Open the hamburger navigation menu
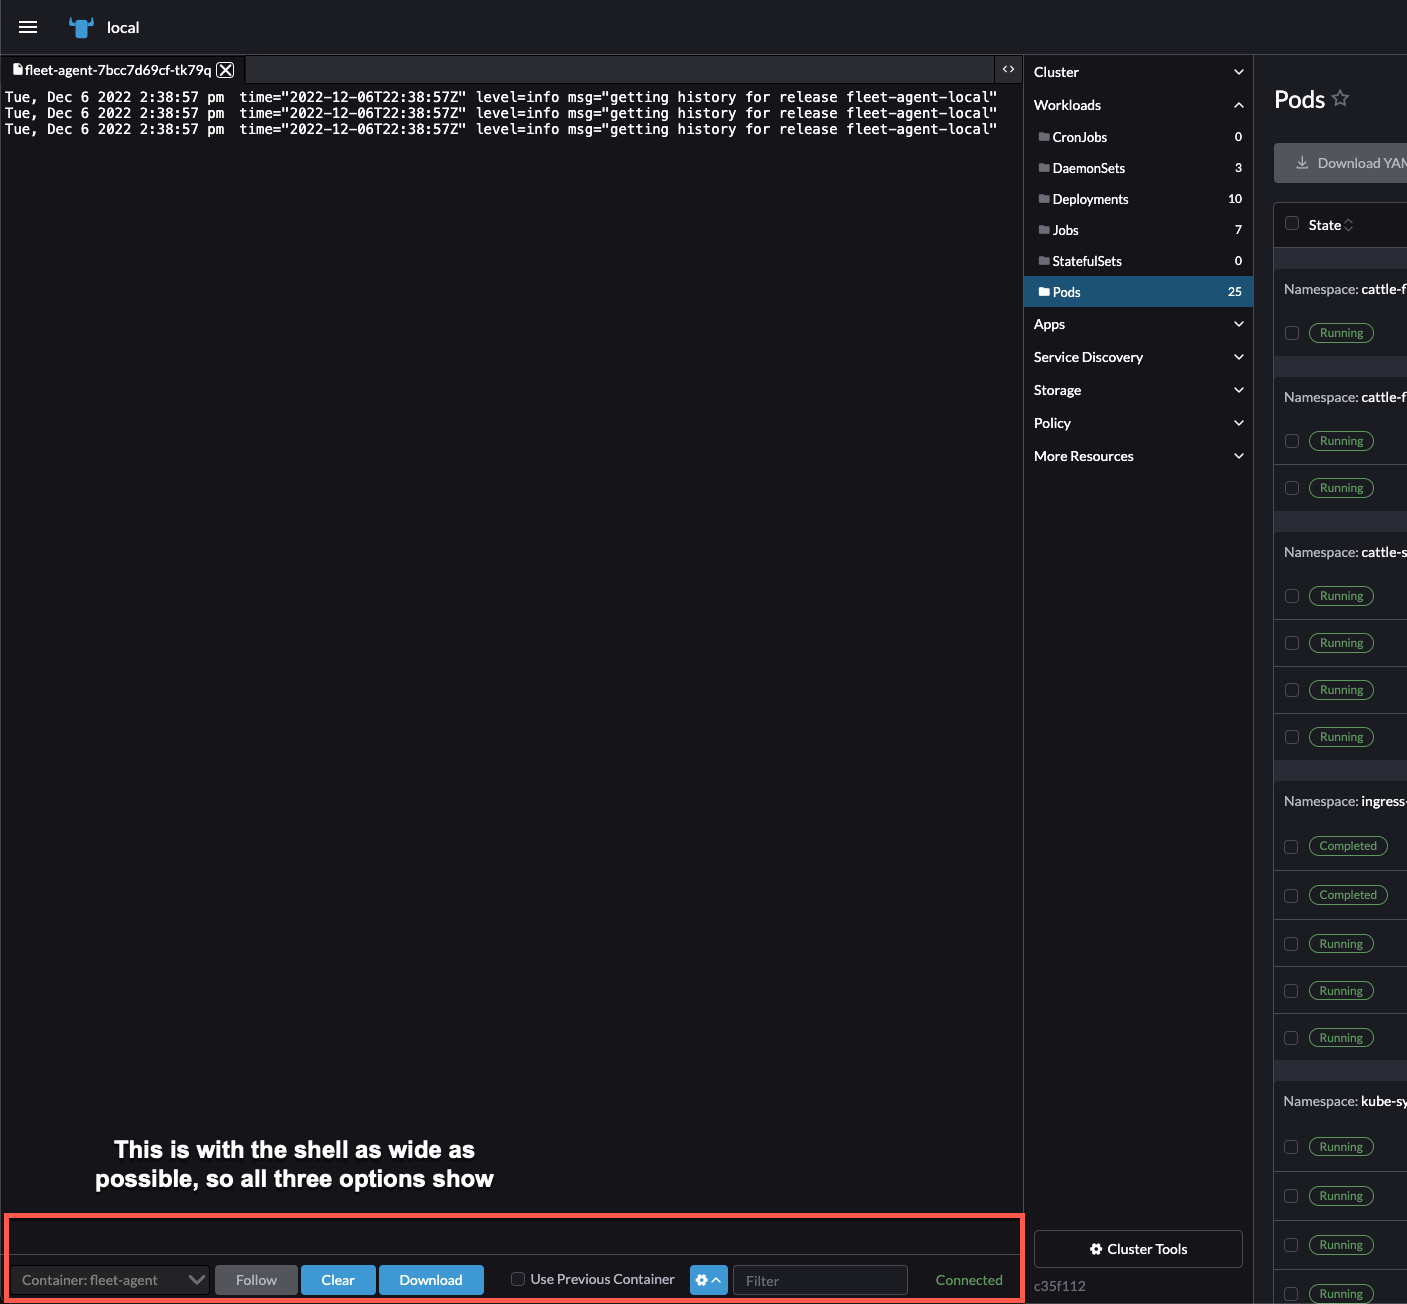Screen dimensions: 1407x1304 point(27,27)
